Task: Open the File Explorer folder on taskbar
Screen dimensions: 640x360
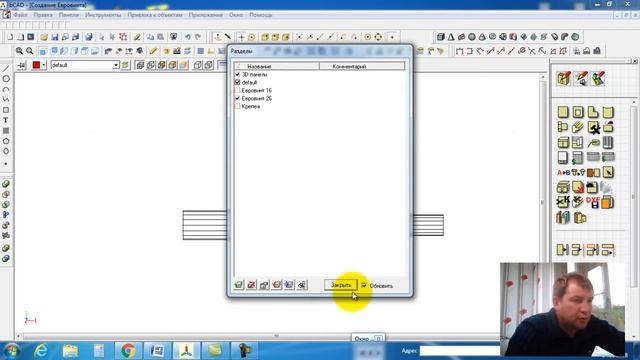Action: pyautogui.click(x=70, y=351)
